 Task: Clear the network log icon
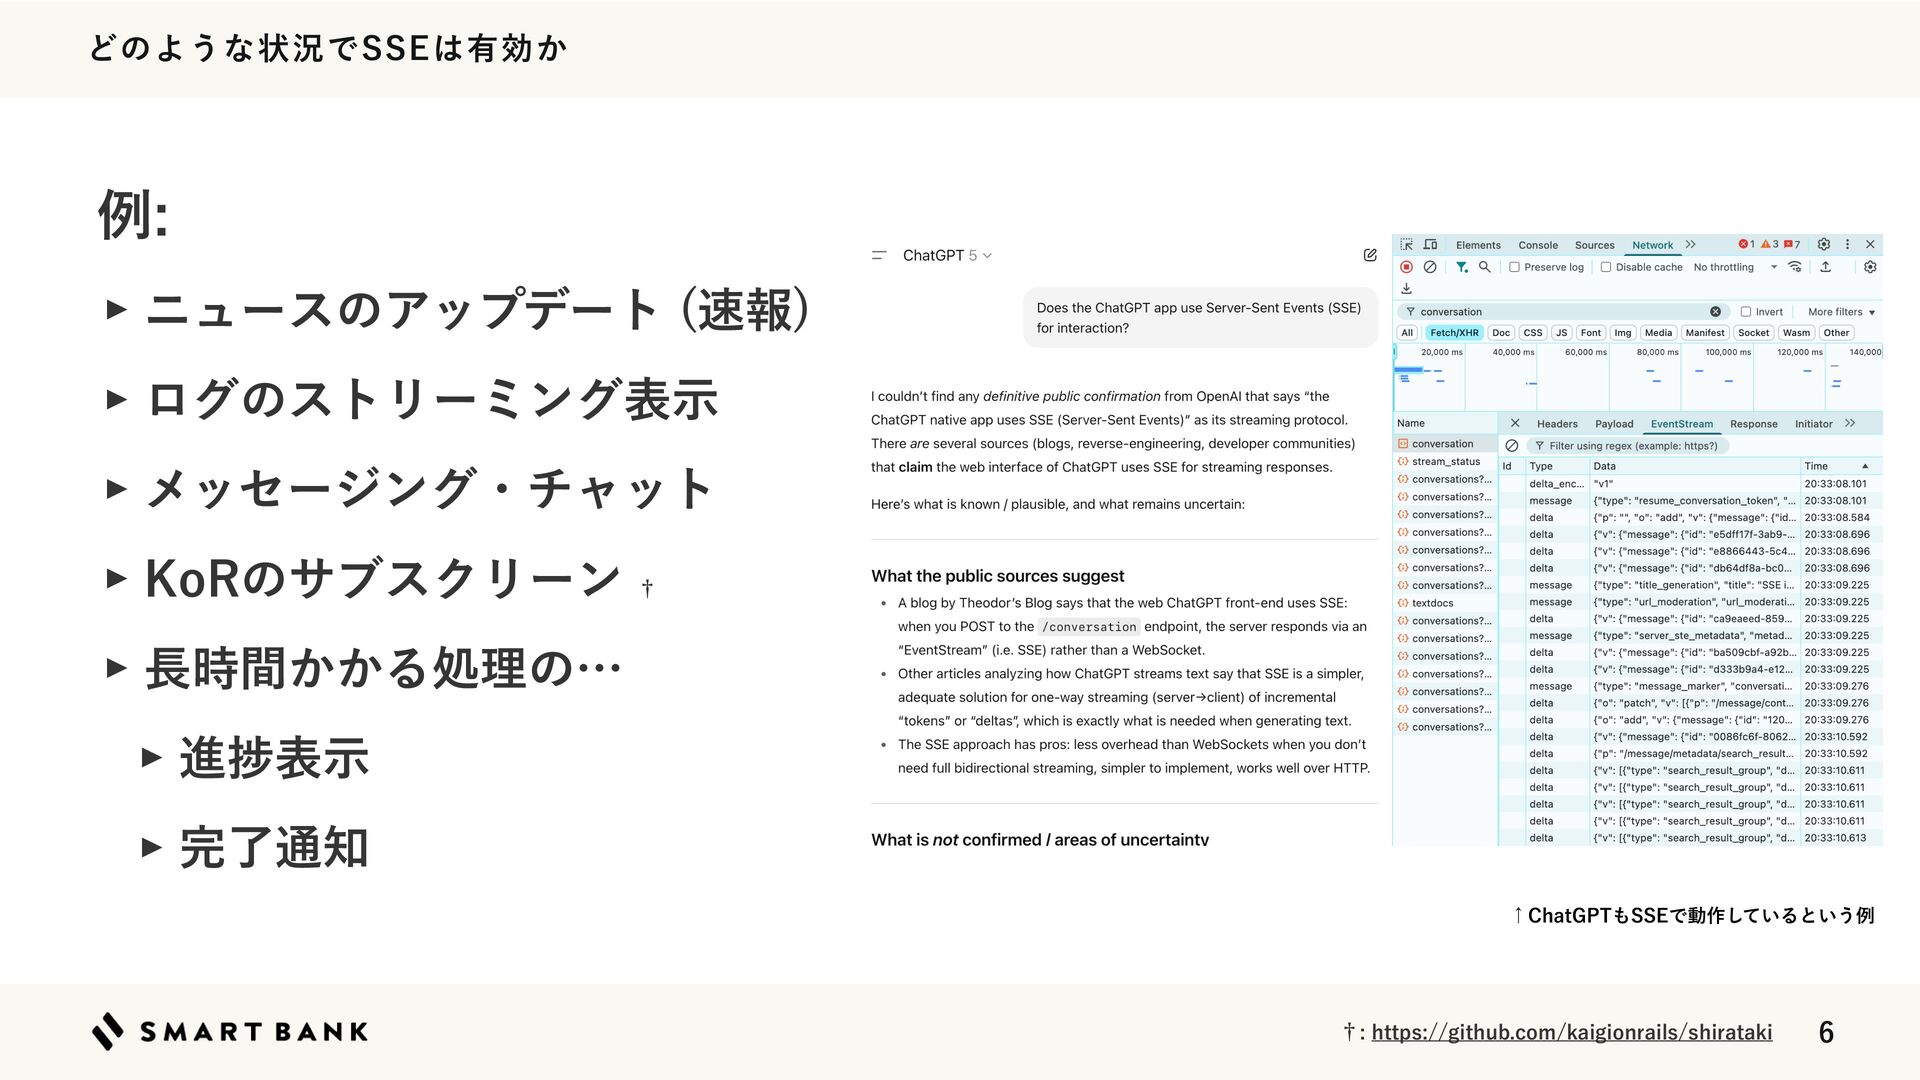click(1430, 267)
